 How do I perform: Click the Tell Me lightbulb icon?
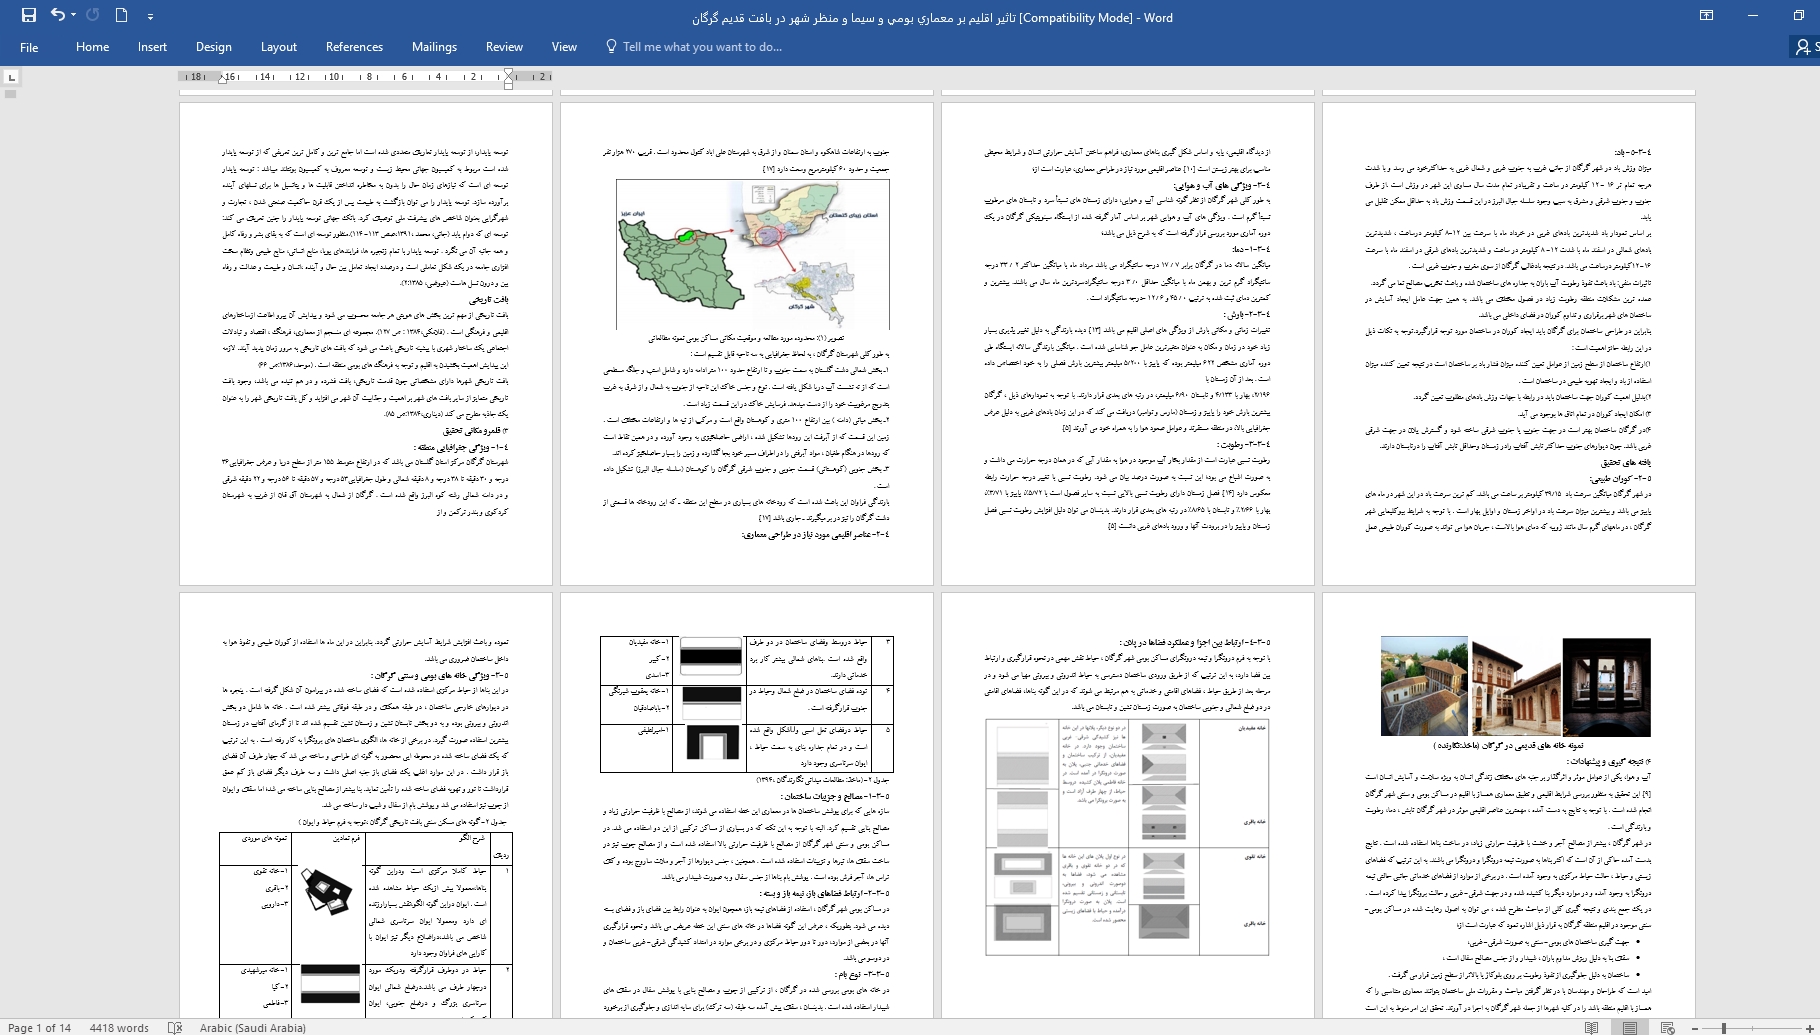click(611, 46)
